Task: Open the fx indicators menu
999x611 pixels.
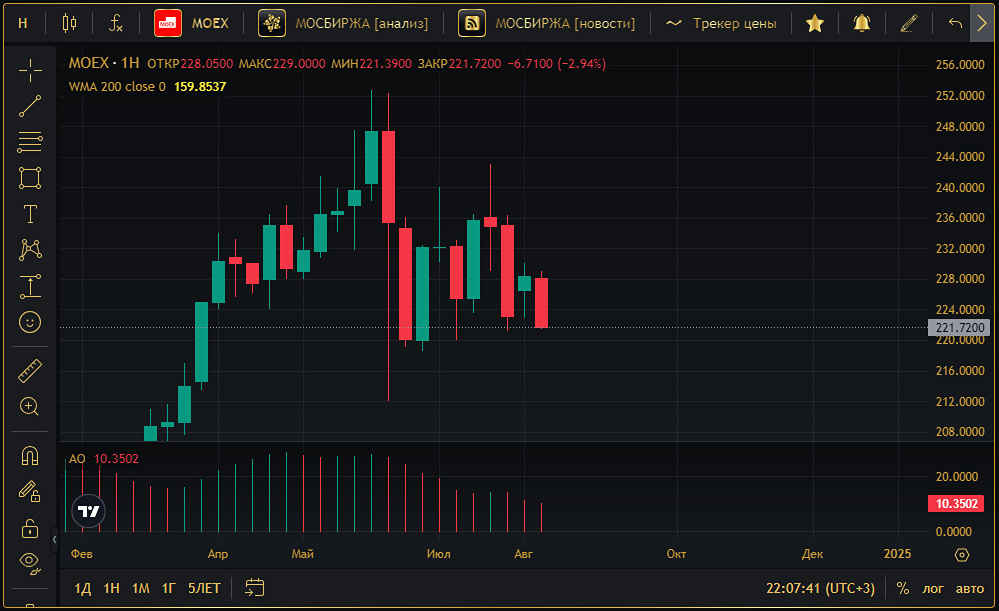Action: coord(115,24)
